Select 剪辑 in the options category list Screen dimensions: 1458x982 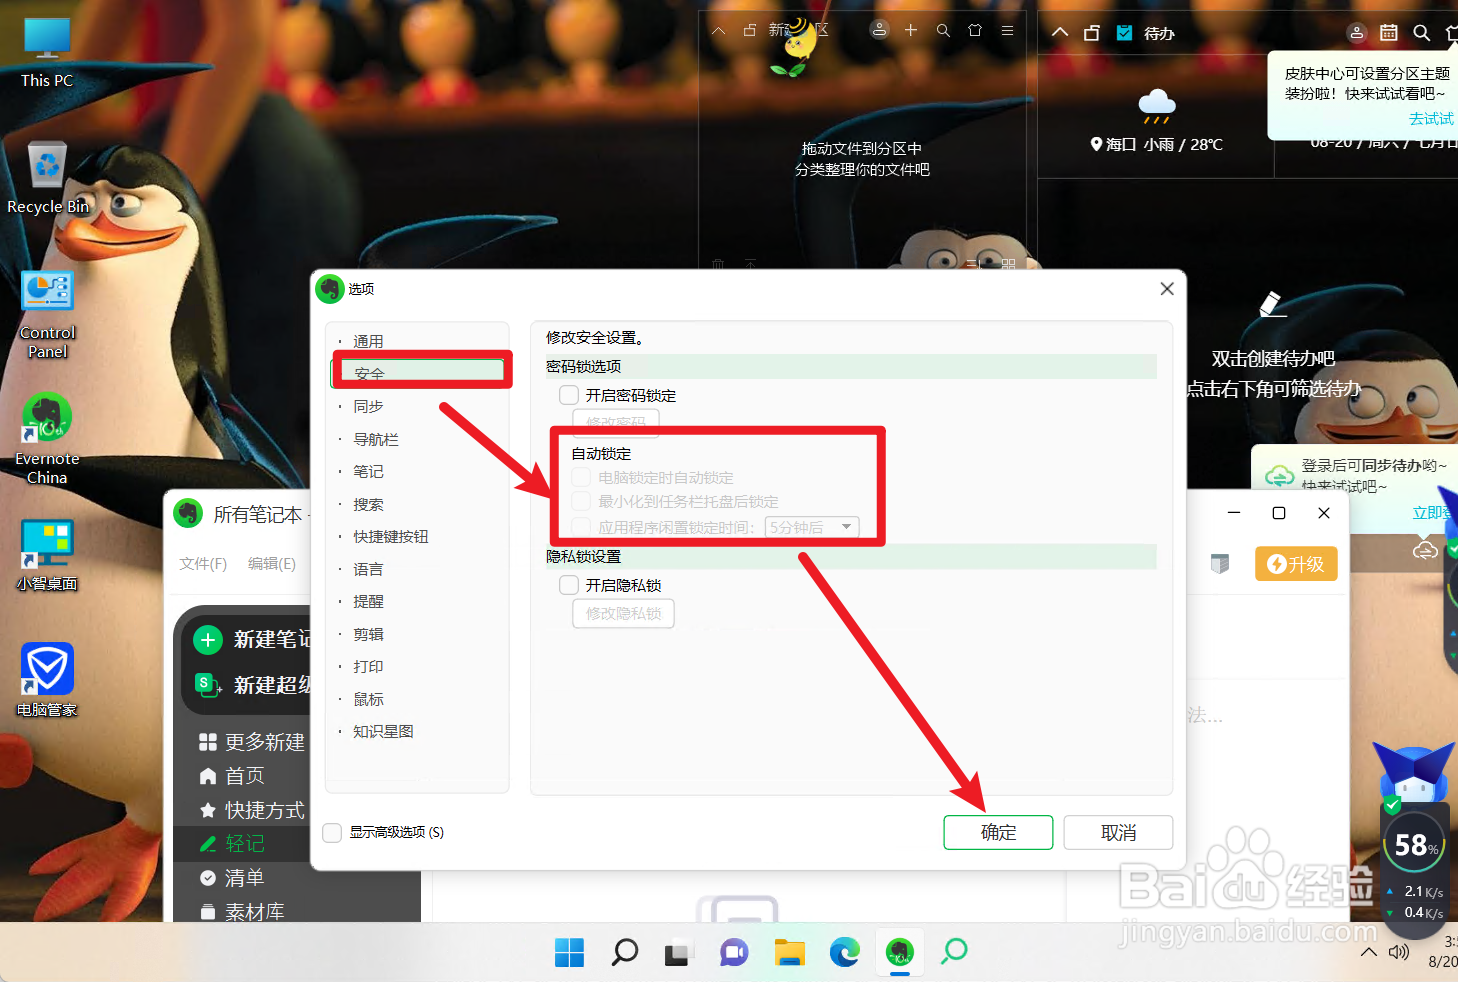(x=368, y=634)
